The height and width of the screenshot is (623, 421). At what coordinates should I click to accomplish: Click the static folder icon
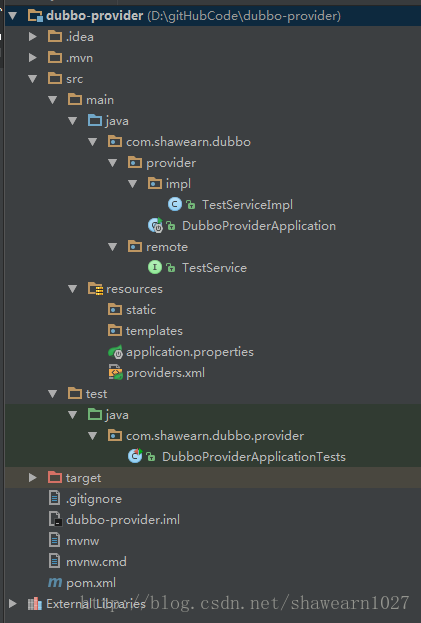[115, 309]
